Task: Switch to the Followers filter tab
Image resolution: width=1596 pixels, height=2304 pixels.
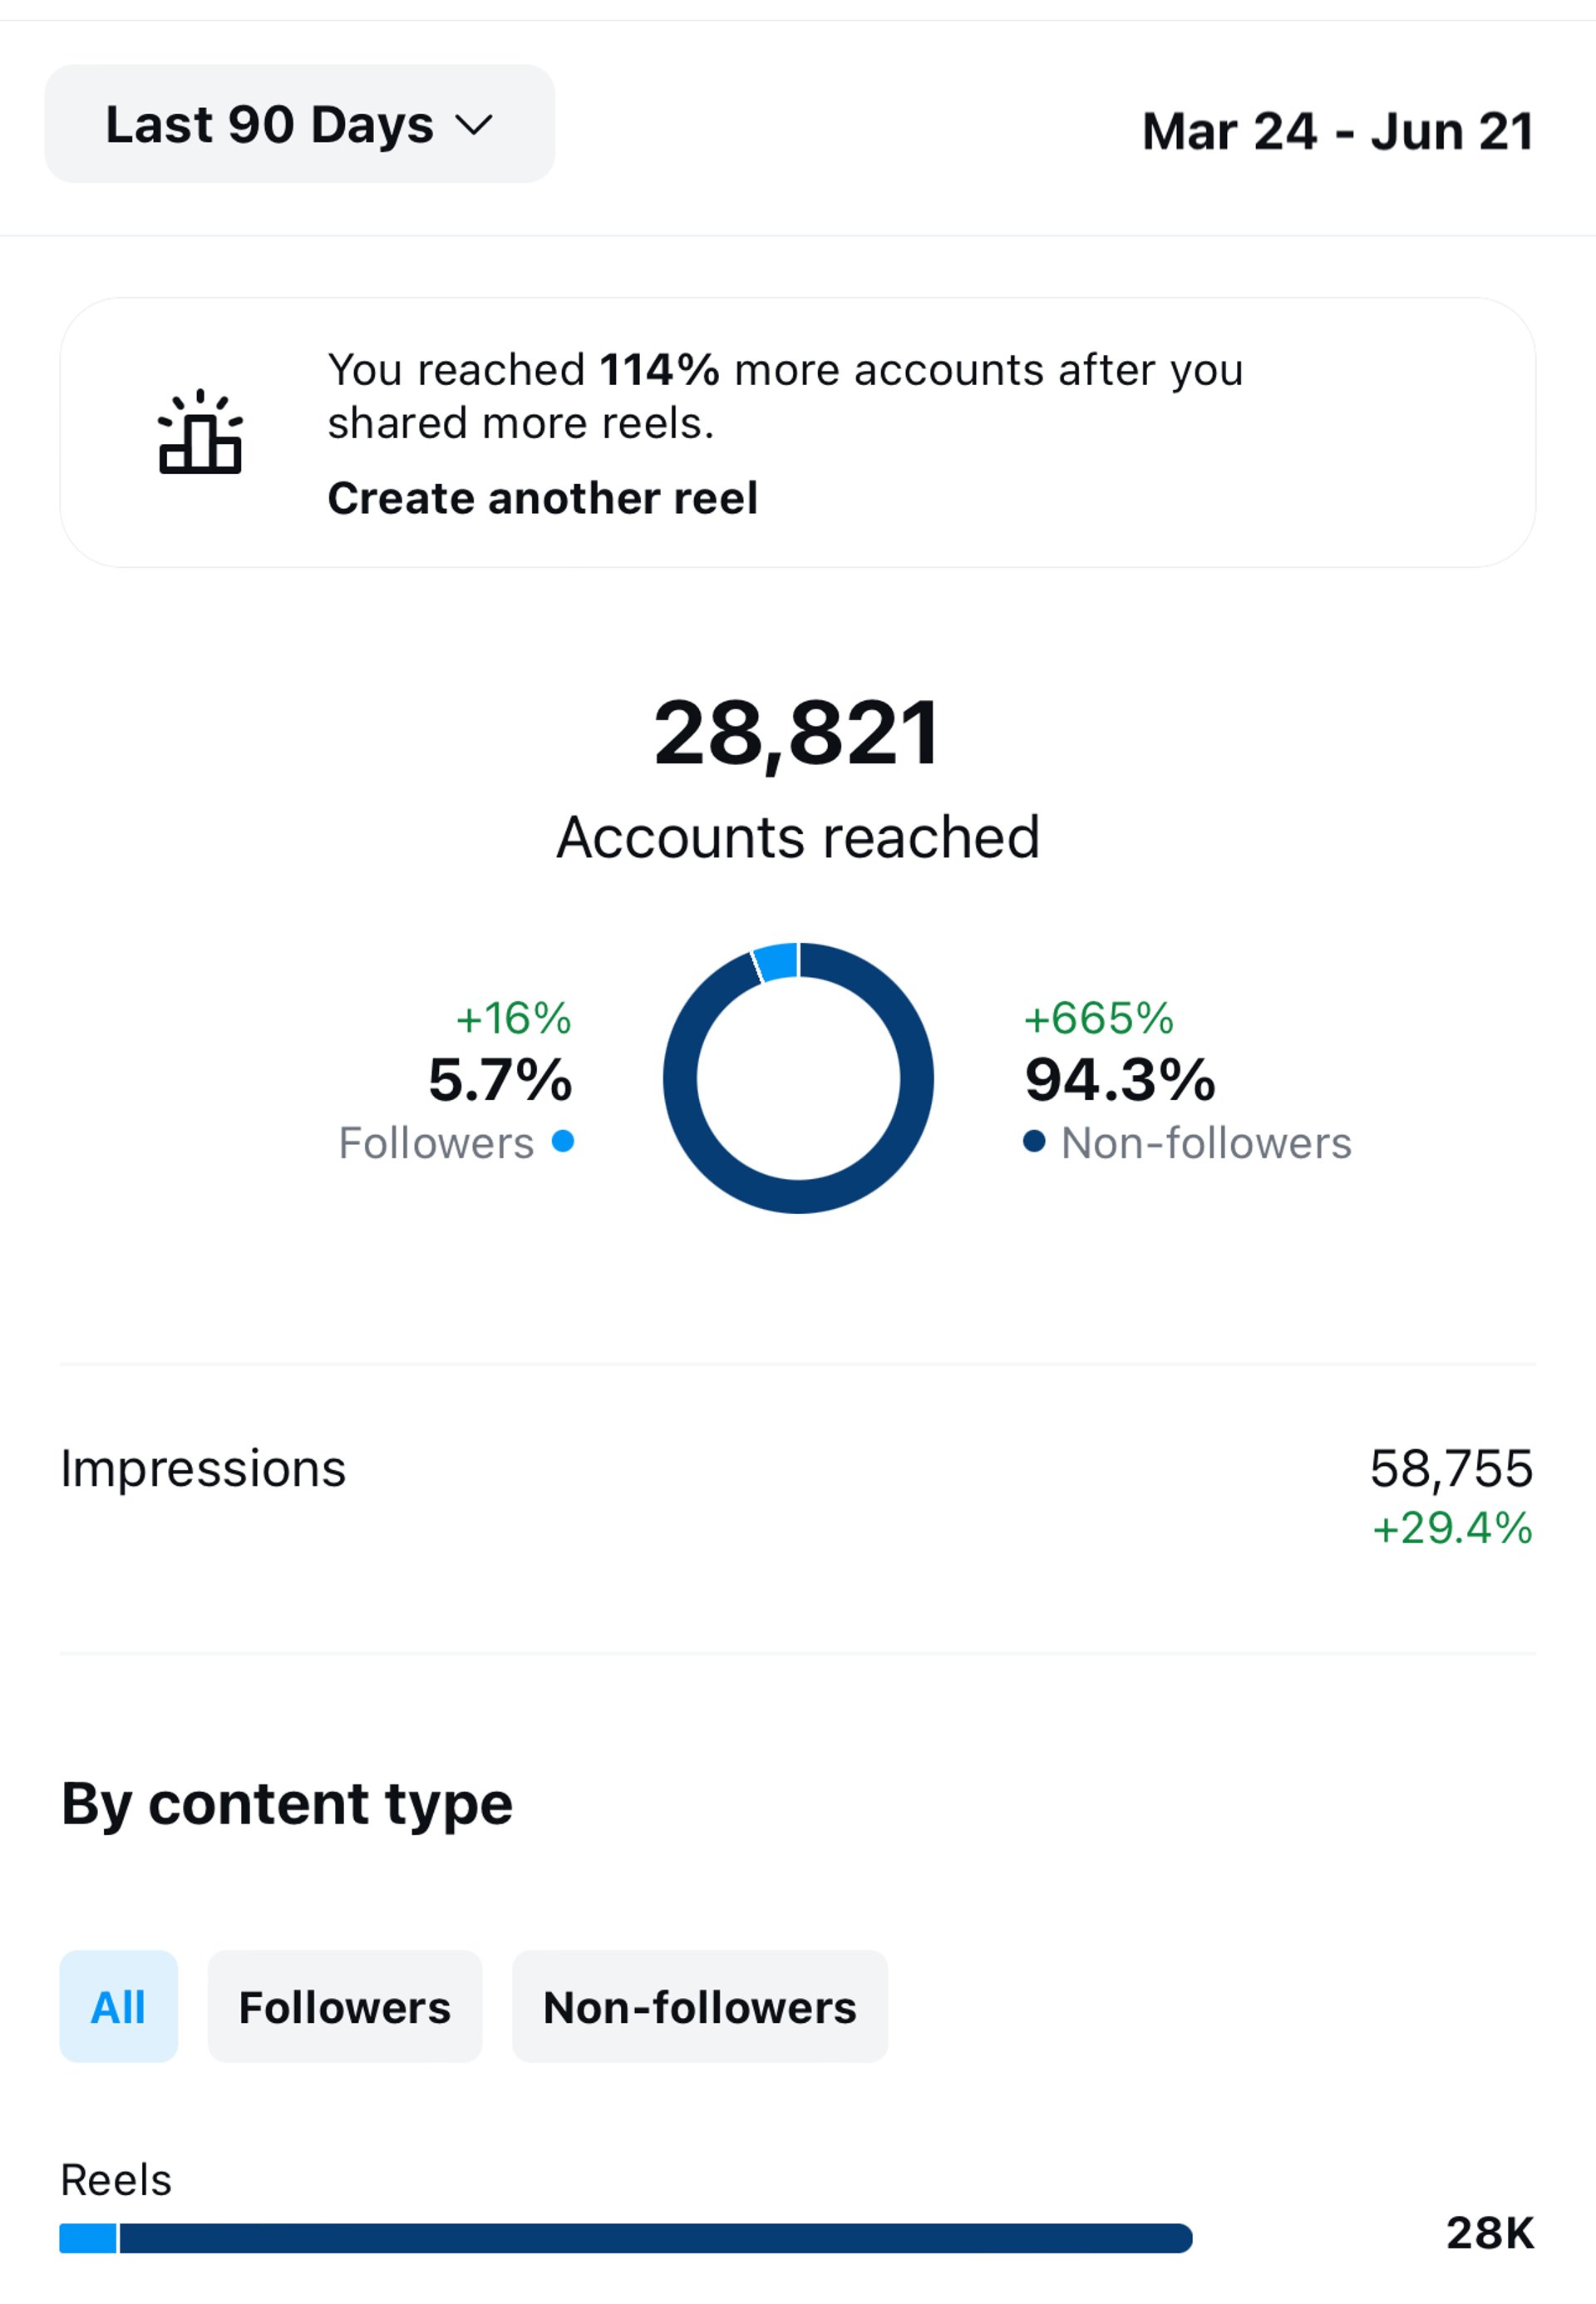Action: point(345,2007)
